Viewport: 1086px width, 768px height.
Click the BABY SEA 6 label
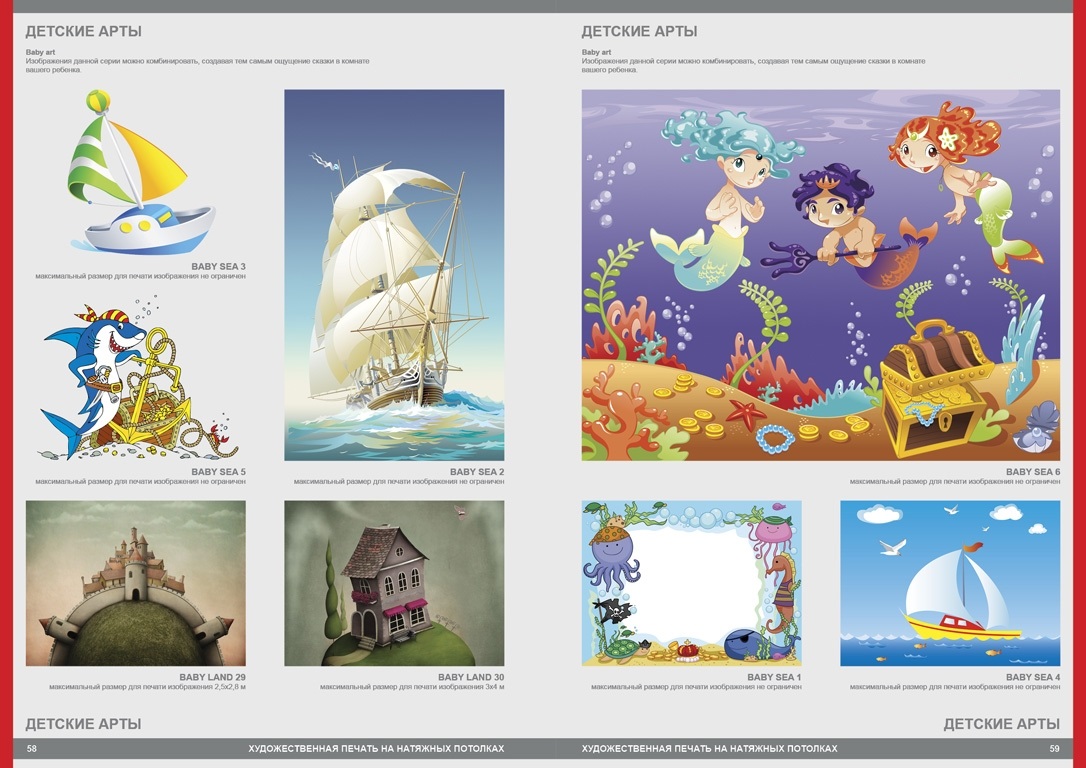(x=1032, y=472)
